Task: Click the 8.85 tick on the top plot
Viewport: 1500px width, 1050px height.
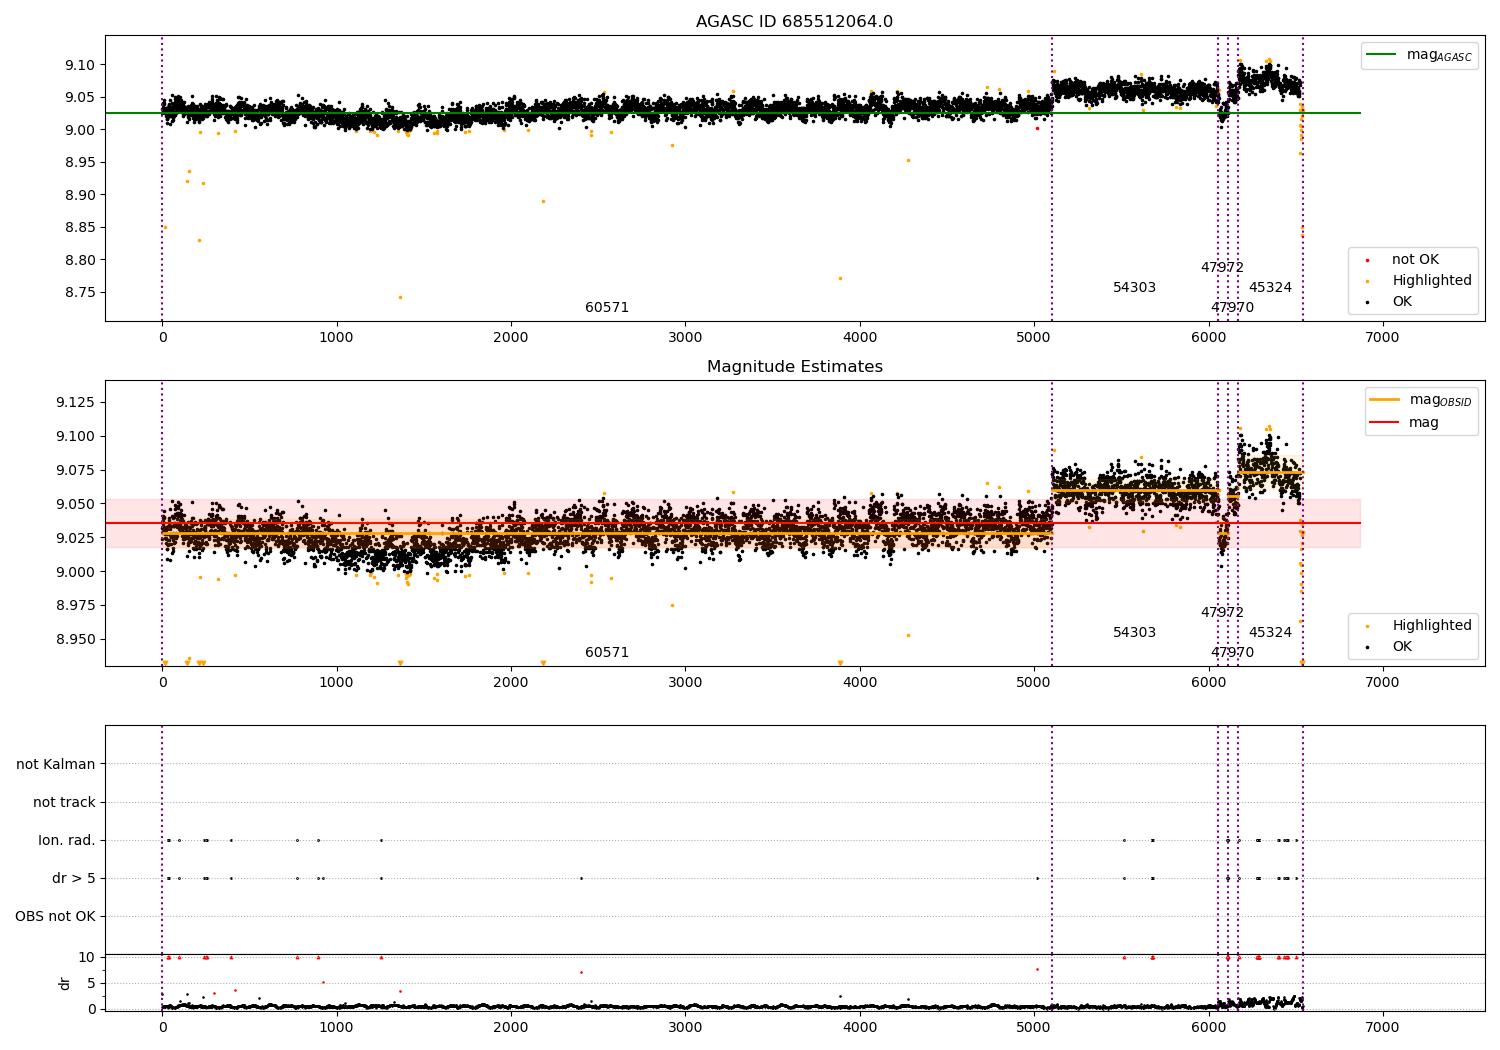Action: click(x=80, y=228)
